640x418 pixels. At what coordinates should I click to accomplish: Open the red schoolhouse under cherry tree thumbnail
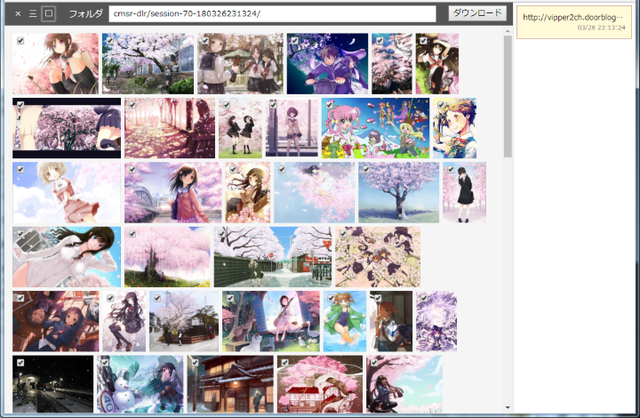320,384
